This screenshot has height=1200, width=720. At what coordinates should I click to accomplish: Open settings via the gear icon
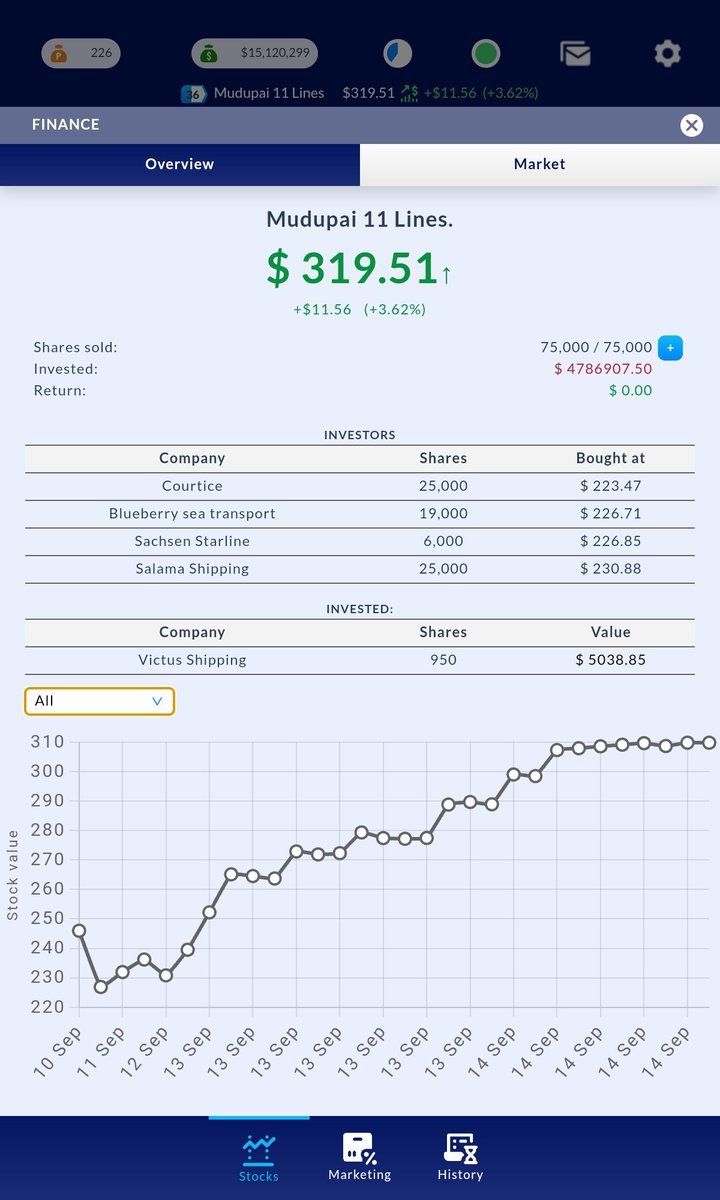667,53
